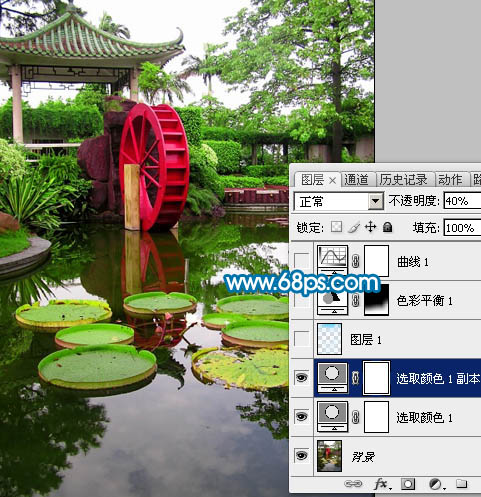Image resolution: width=481 pixels, height=497 pixels.
Task: Select the 曲线 1 layer mask thumbnail
Action: tap(377, 261)
